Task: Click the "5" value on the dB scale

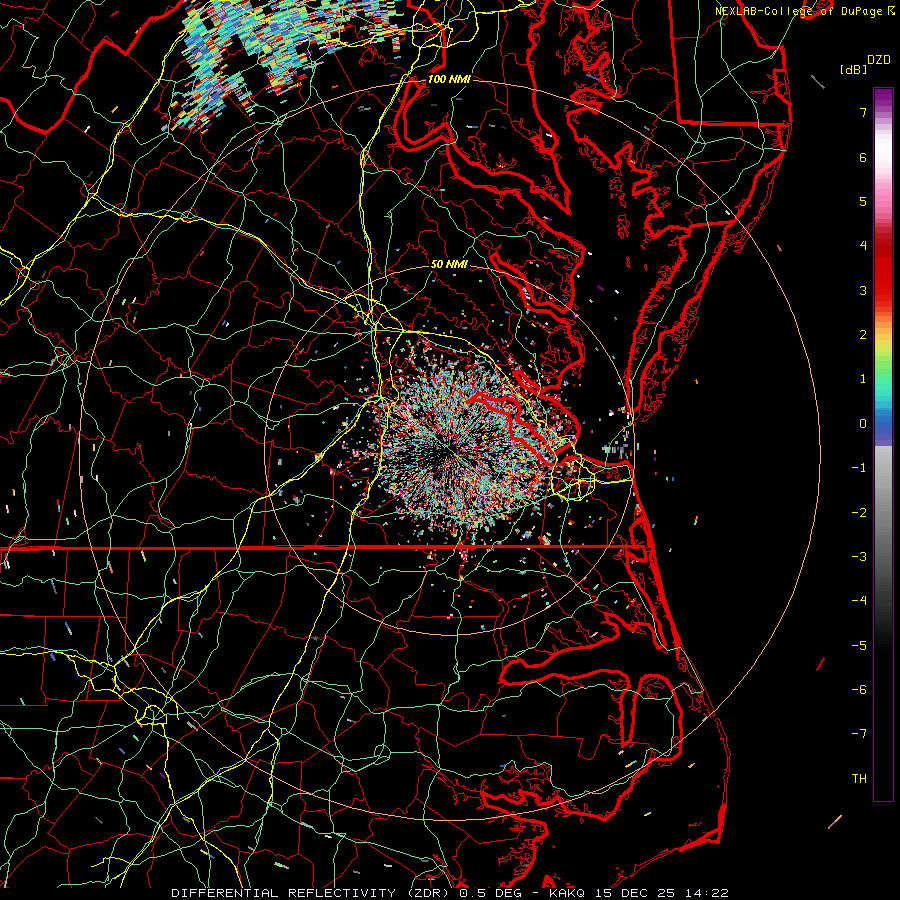Action: point(863,201)
